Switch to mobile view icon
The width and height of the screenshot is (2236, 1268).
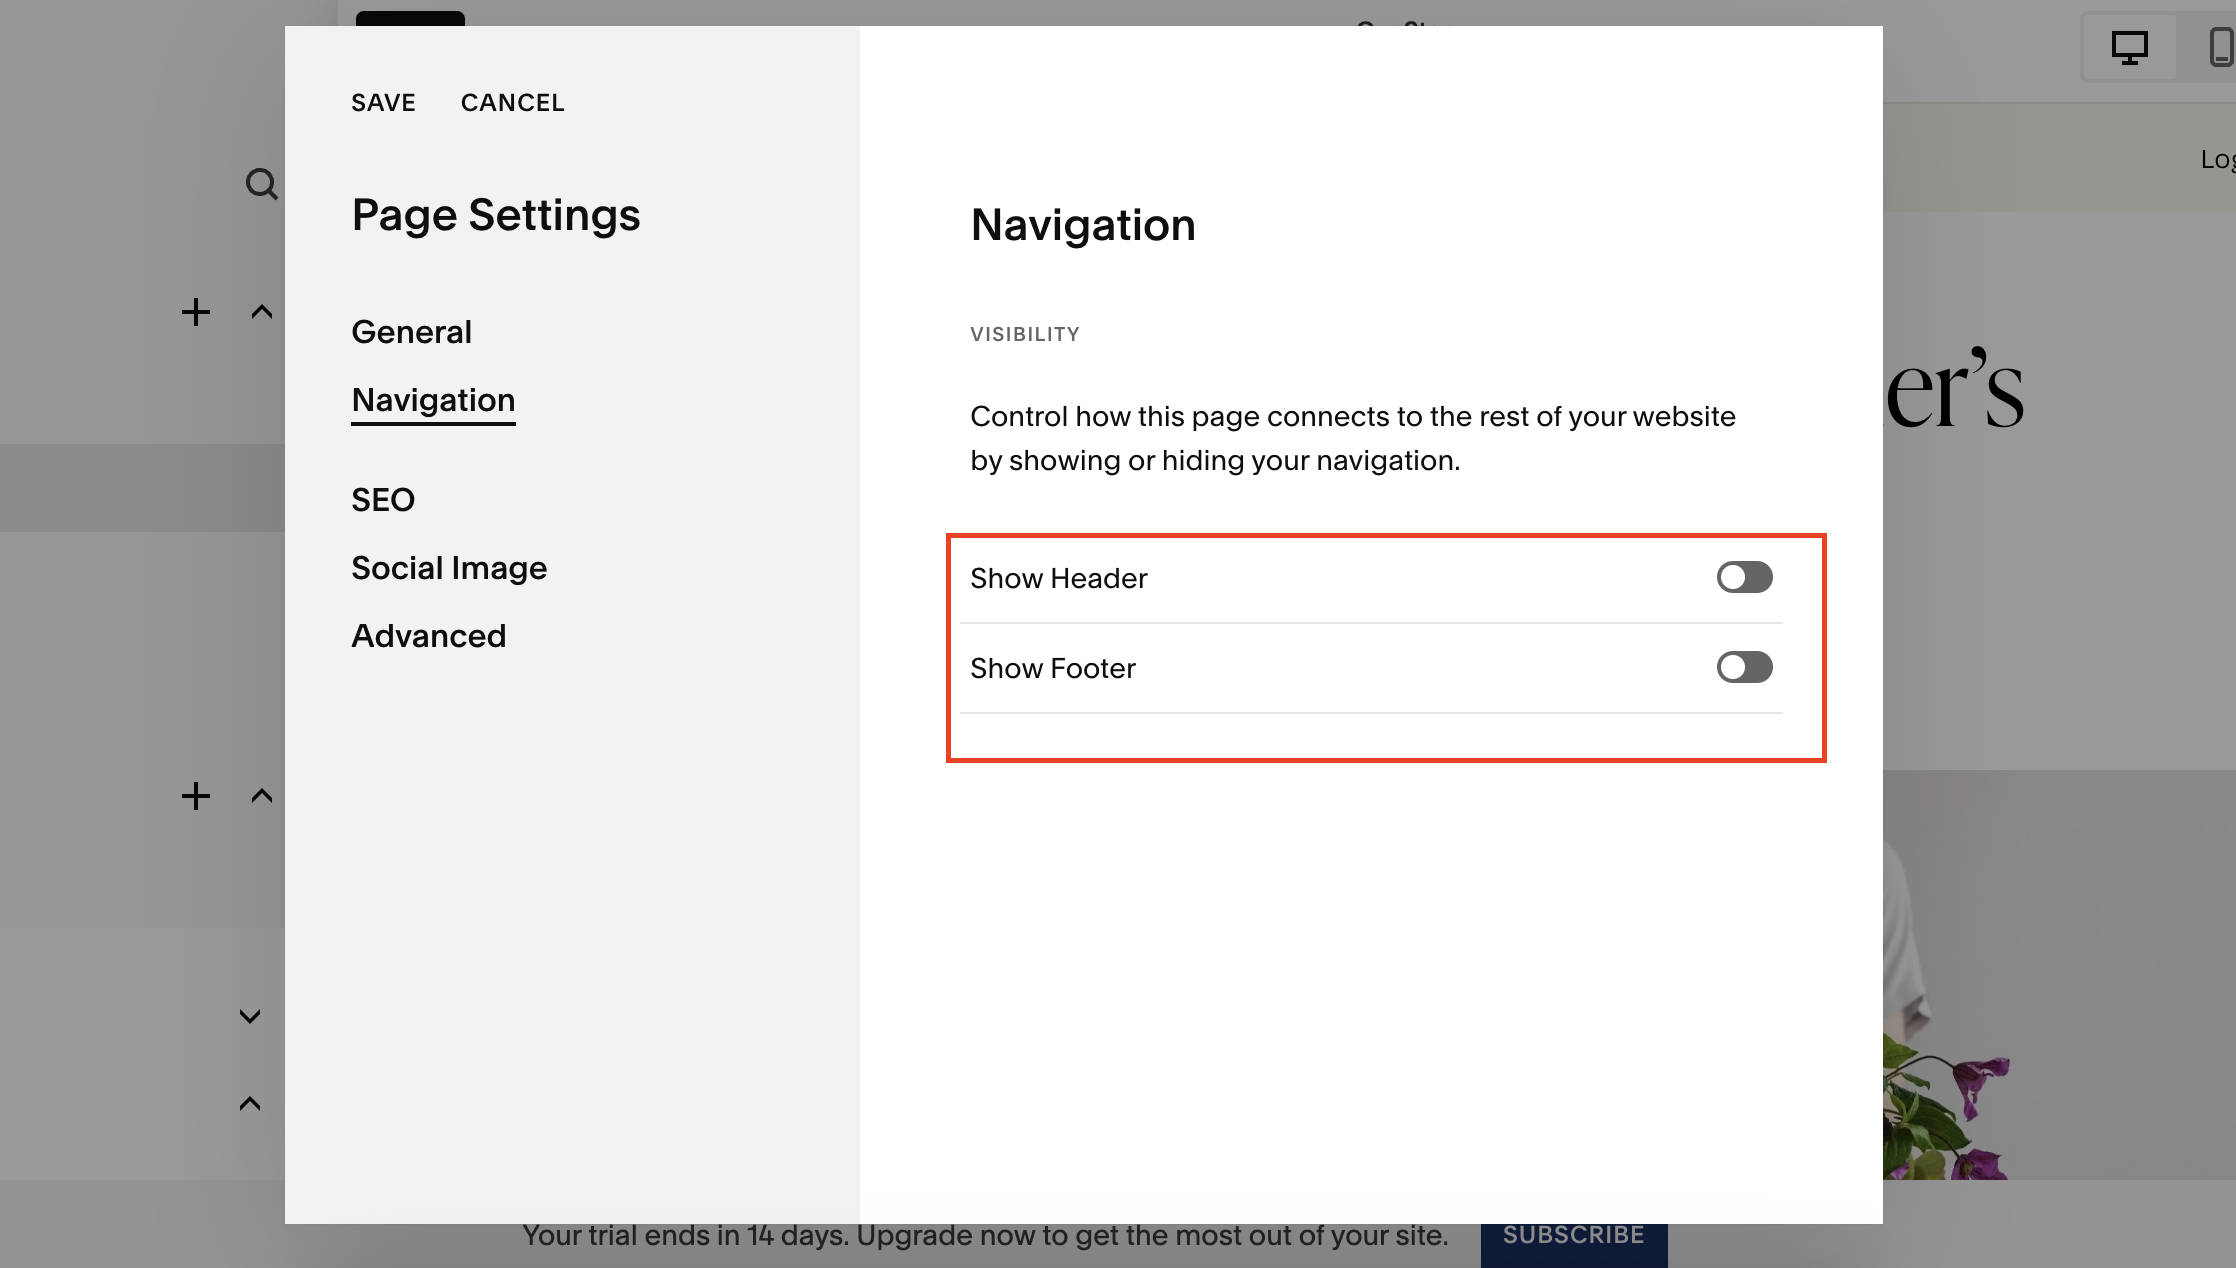pyautogui.click(x=2220, y=47)
